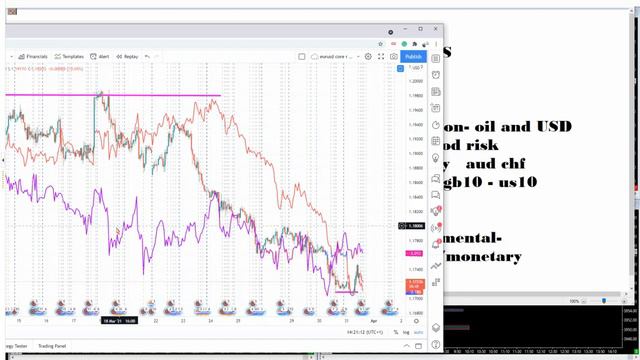Open chart settings gear in top toolbar

(x=368, y=56)
